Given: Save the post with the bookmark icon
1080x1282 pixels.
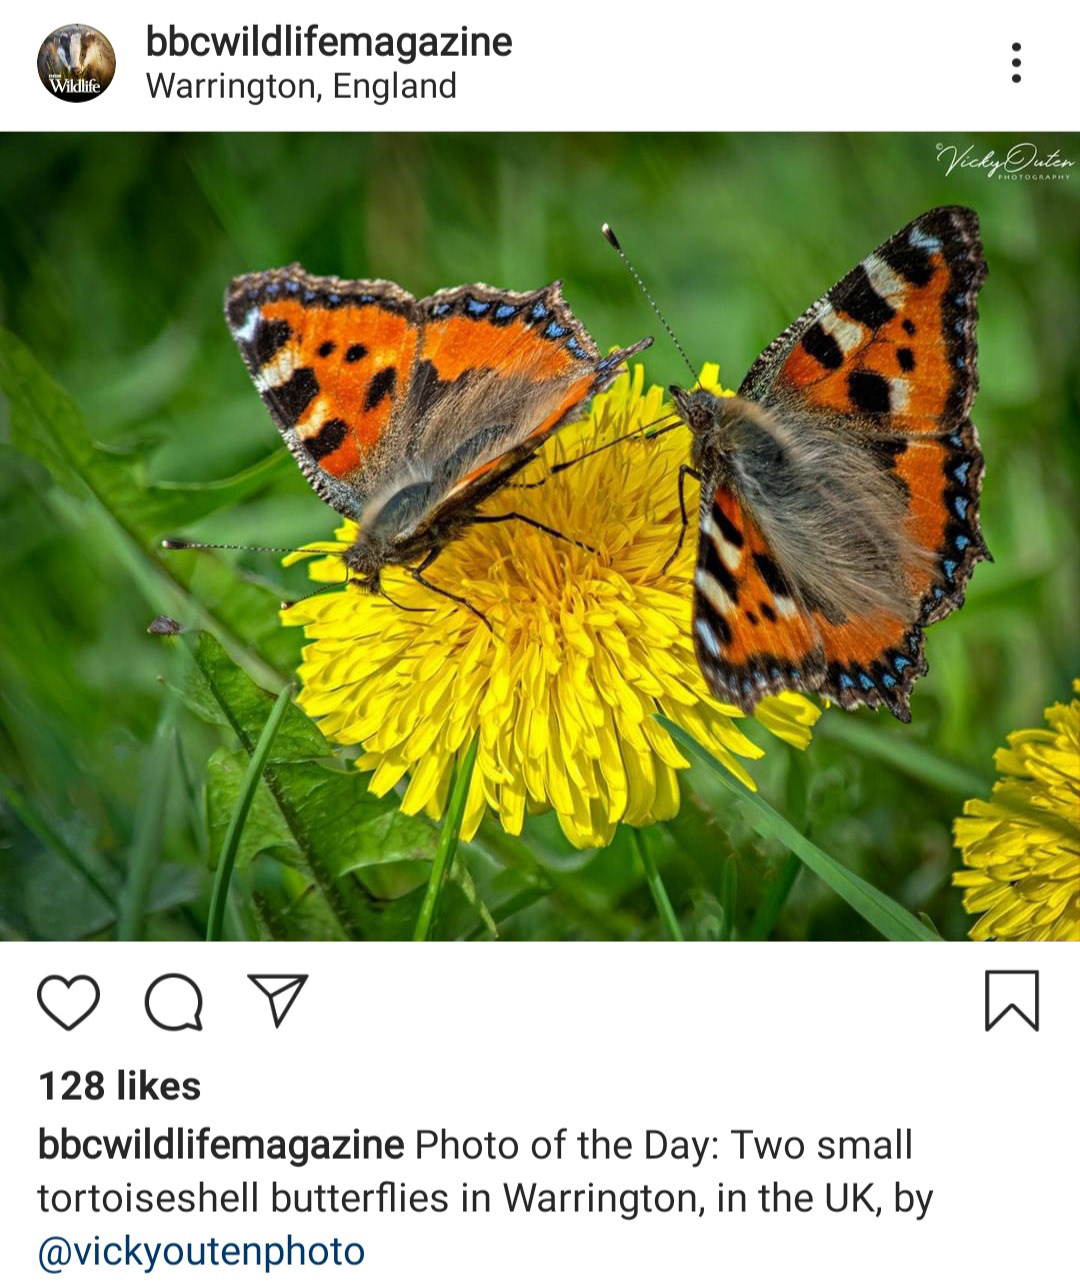Looking at the screenshot, I should click(1012, 1000).
